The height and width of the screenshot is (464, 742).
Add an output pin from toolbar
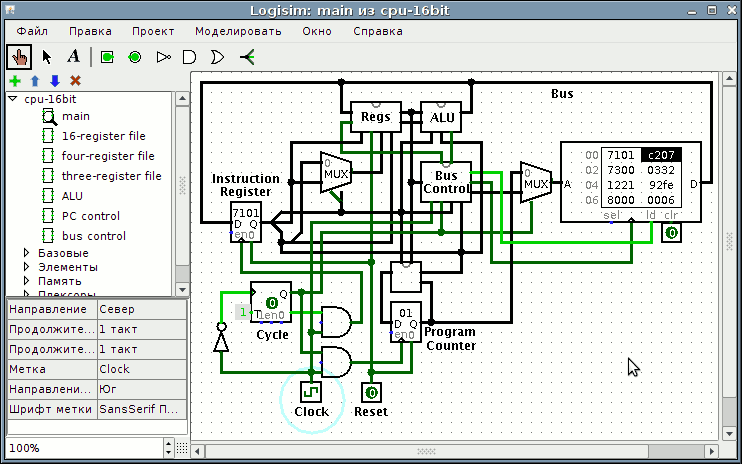point(135,57)
